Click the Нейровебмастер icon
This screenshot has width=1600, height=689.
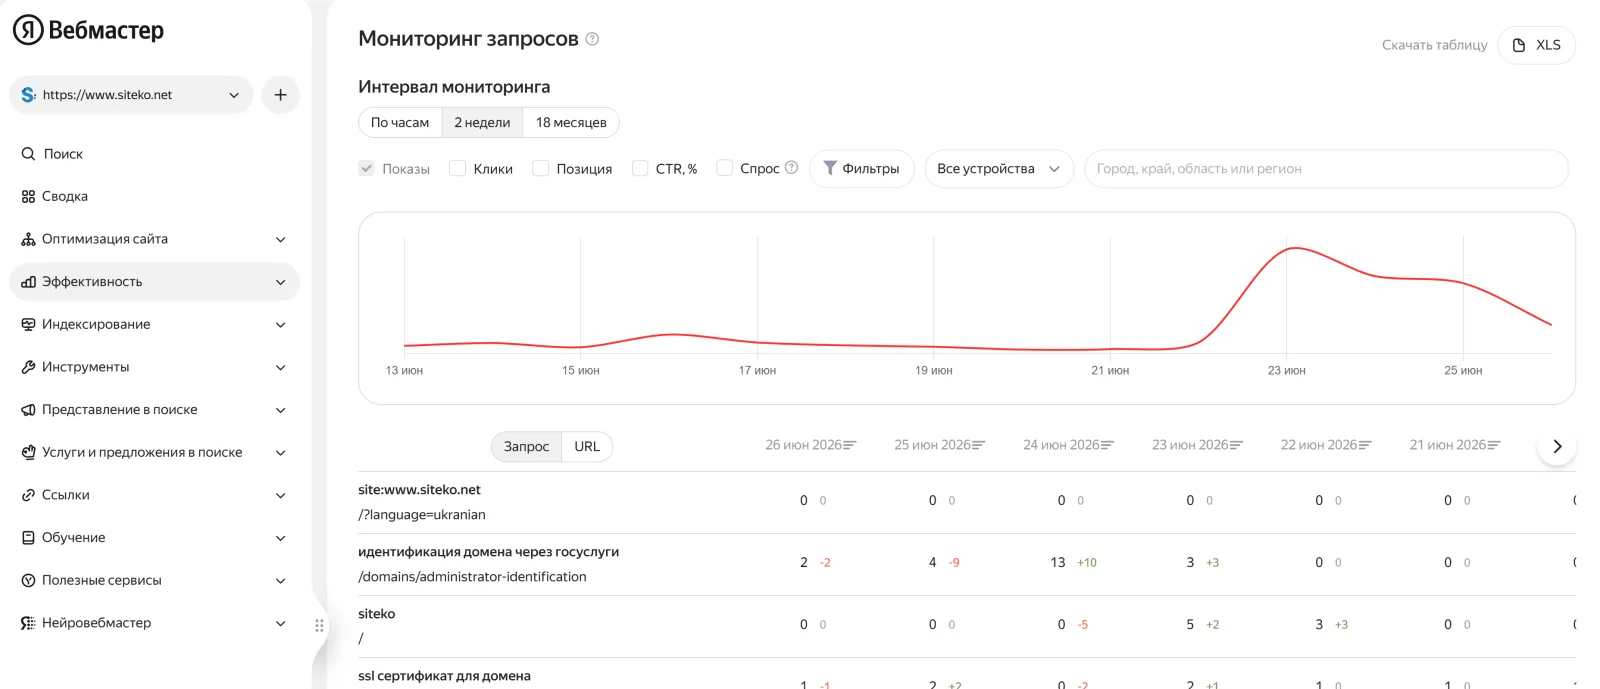(28, 623)
